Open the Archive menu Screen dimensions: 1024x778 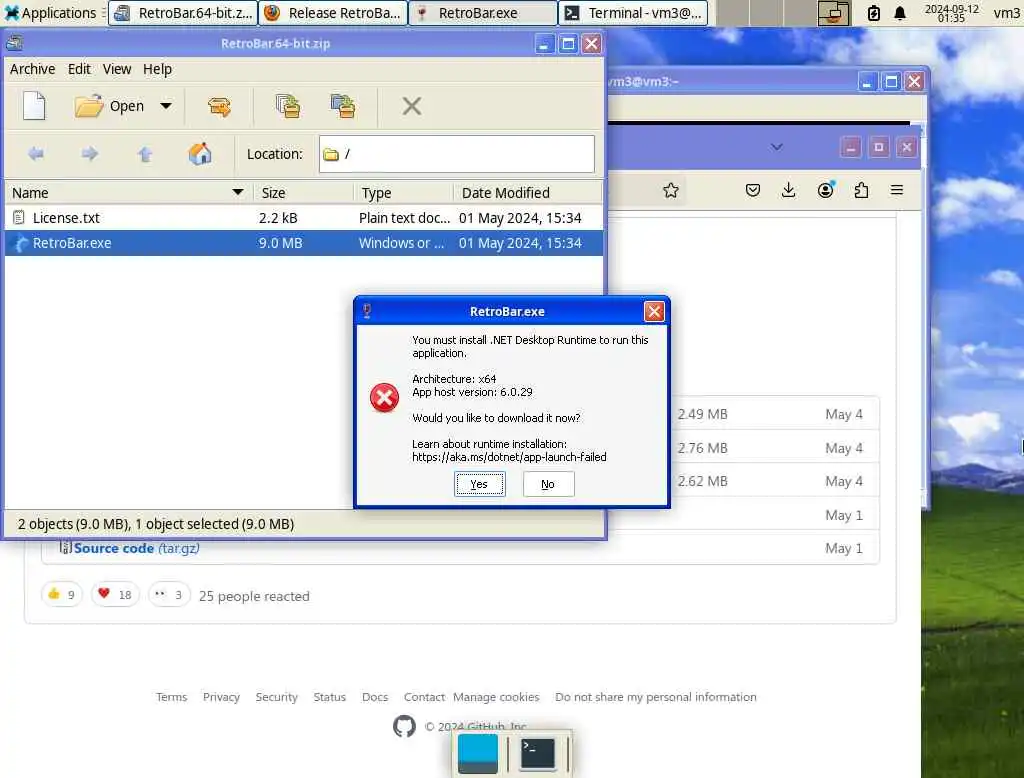click(x=33, y=69)
